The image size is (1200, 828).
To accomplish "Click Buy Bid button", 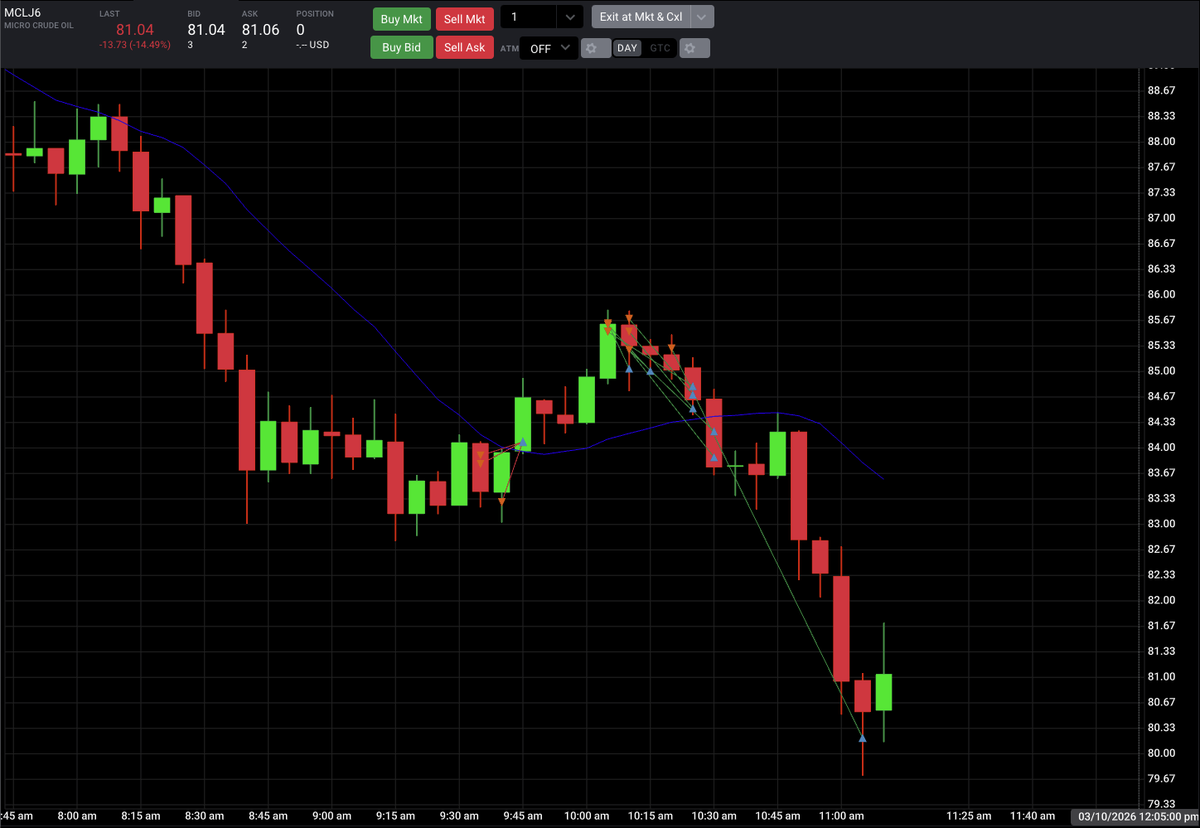I will point(401,47).
